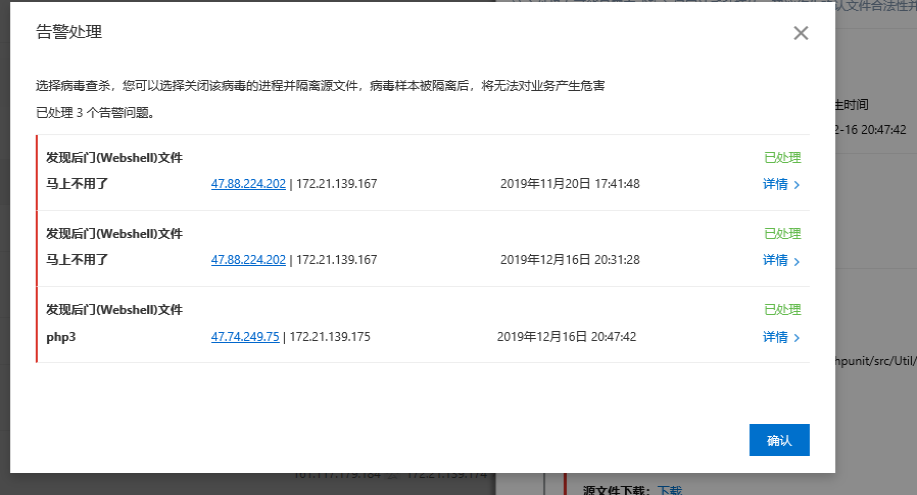
Task: Click the 下载 source file link
Action: pyautogui.click(x=670, y=490)
